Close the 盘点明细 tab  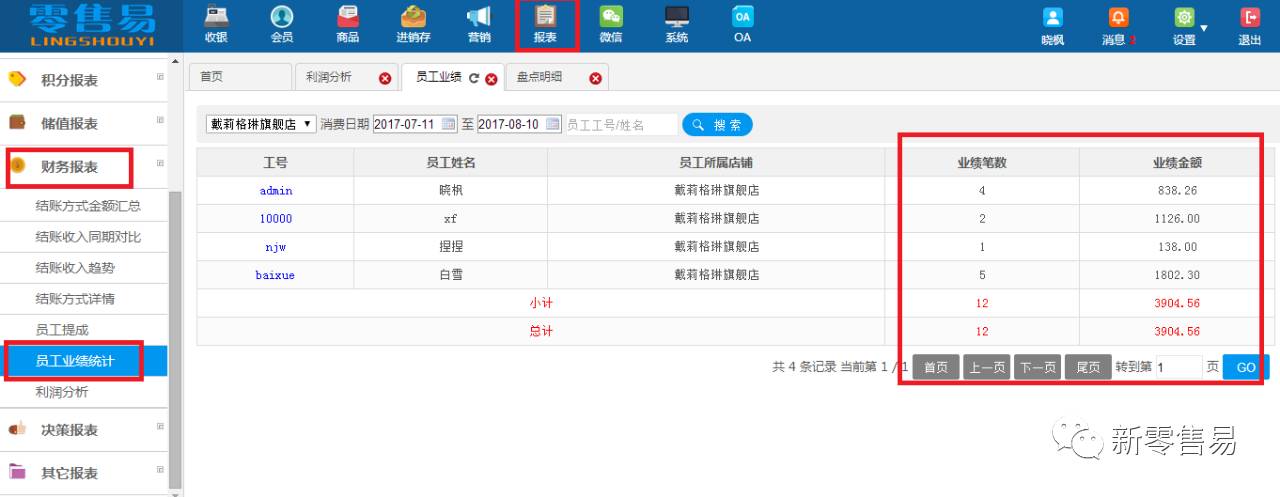tap(595, 79)
